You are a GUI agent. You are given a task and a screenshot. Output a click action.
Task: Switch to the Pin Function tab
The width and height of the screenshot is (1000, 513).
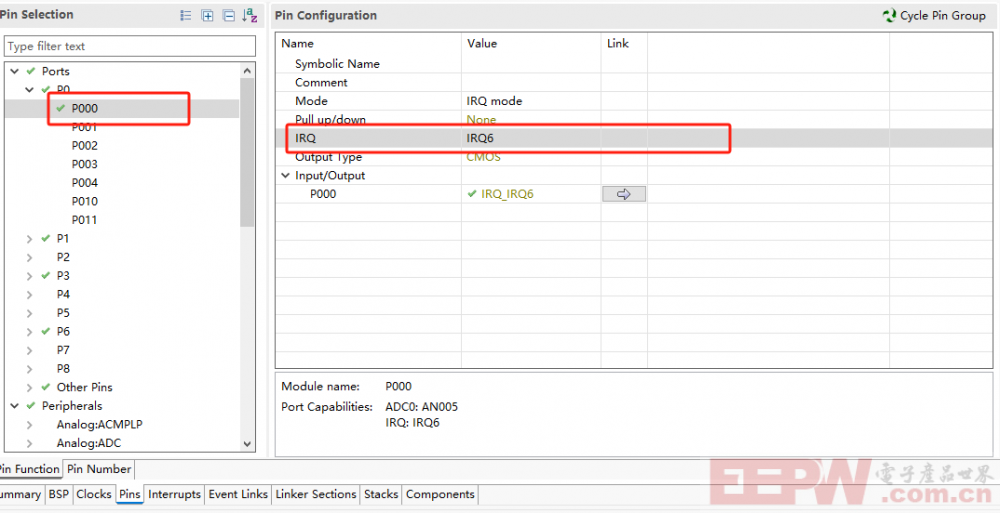coord(29,469)
